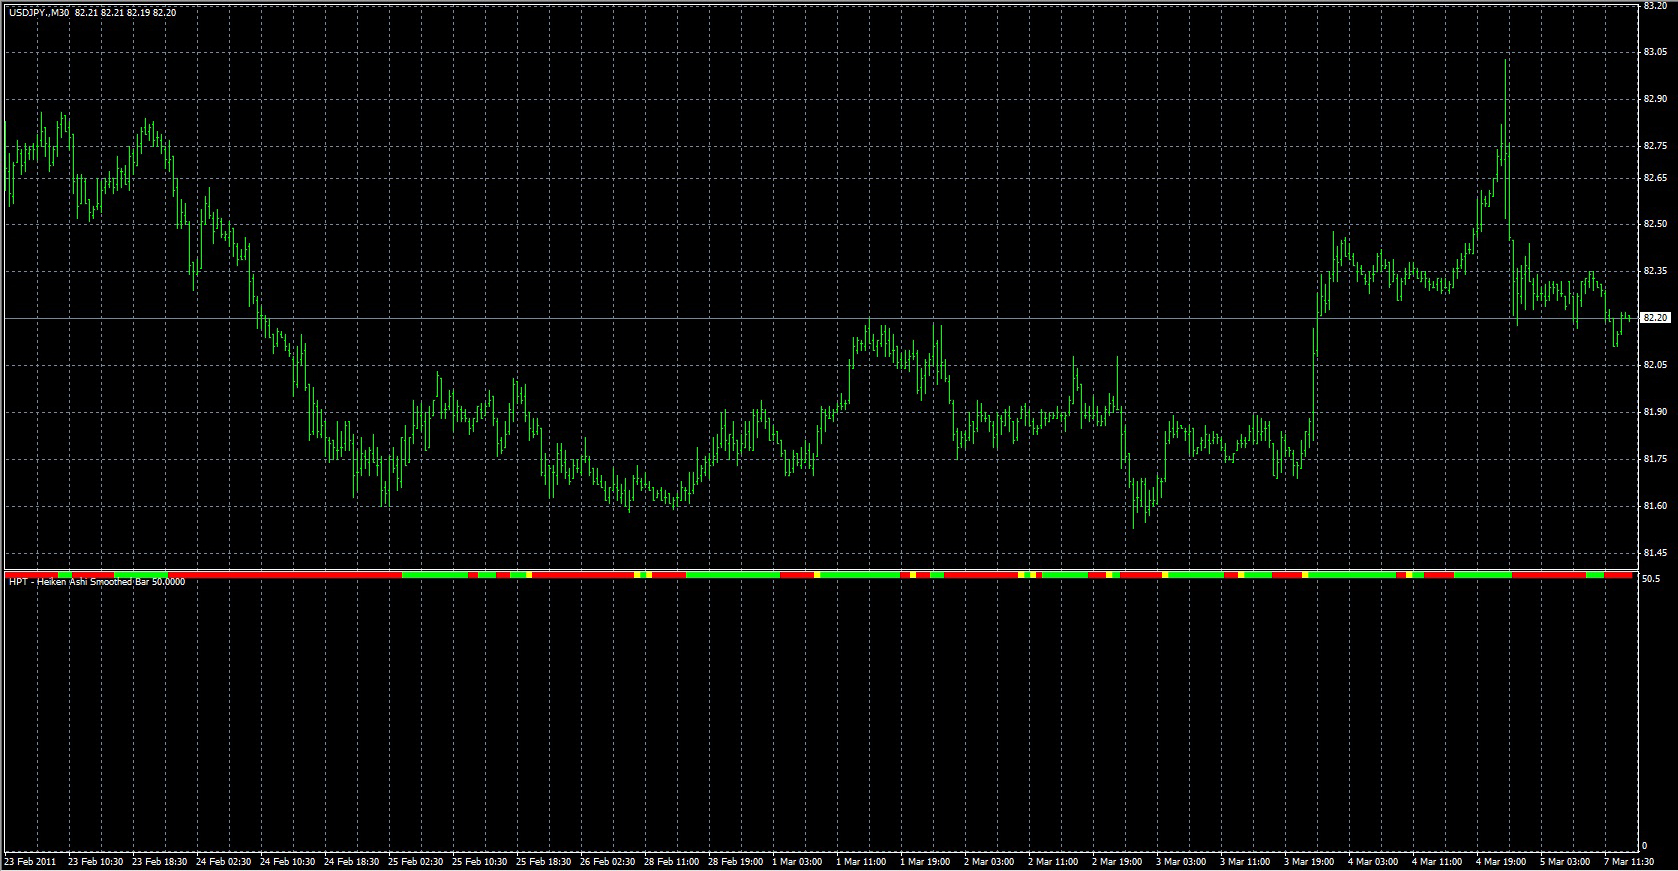
Task: Click the 81.45 price scale label
Action: (1655, 553)
